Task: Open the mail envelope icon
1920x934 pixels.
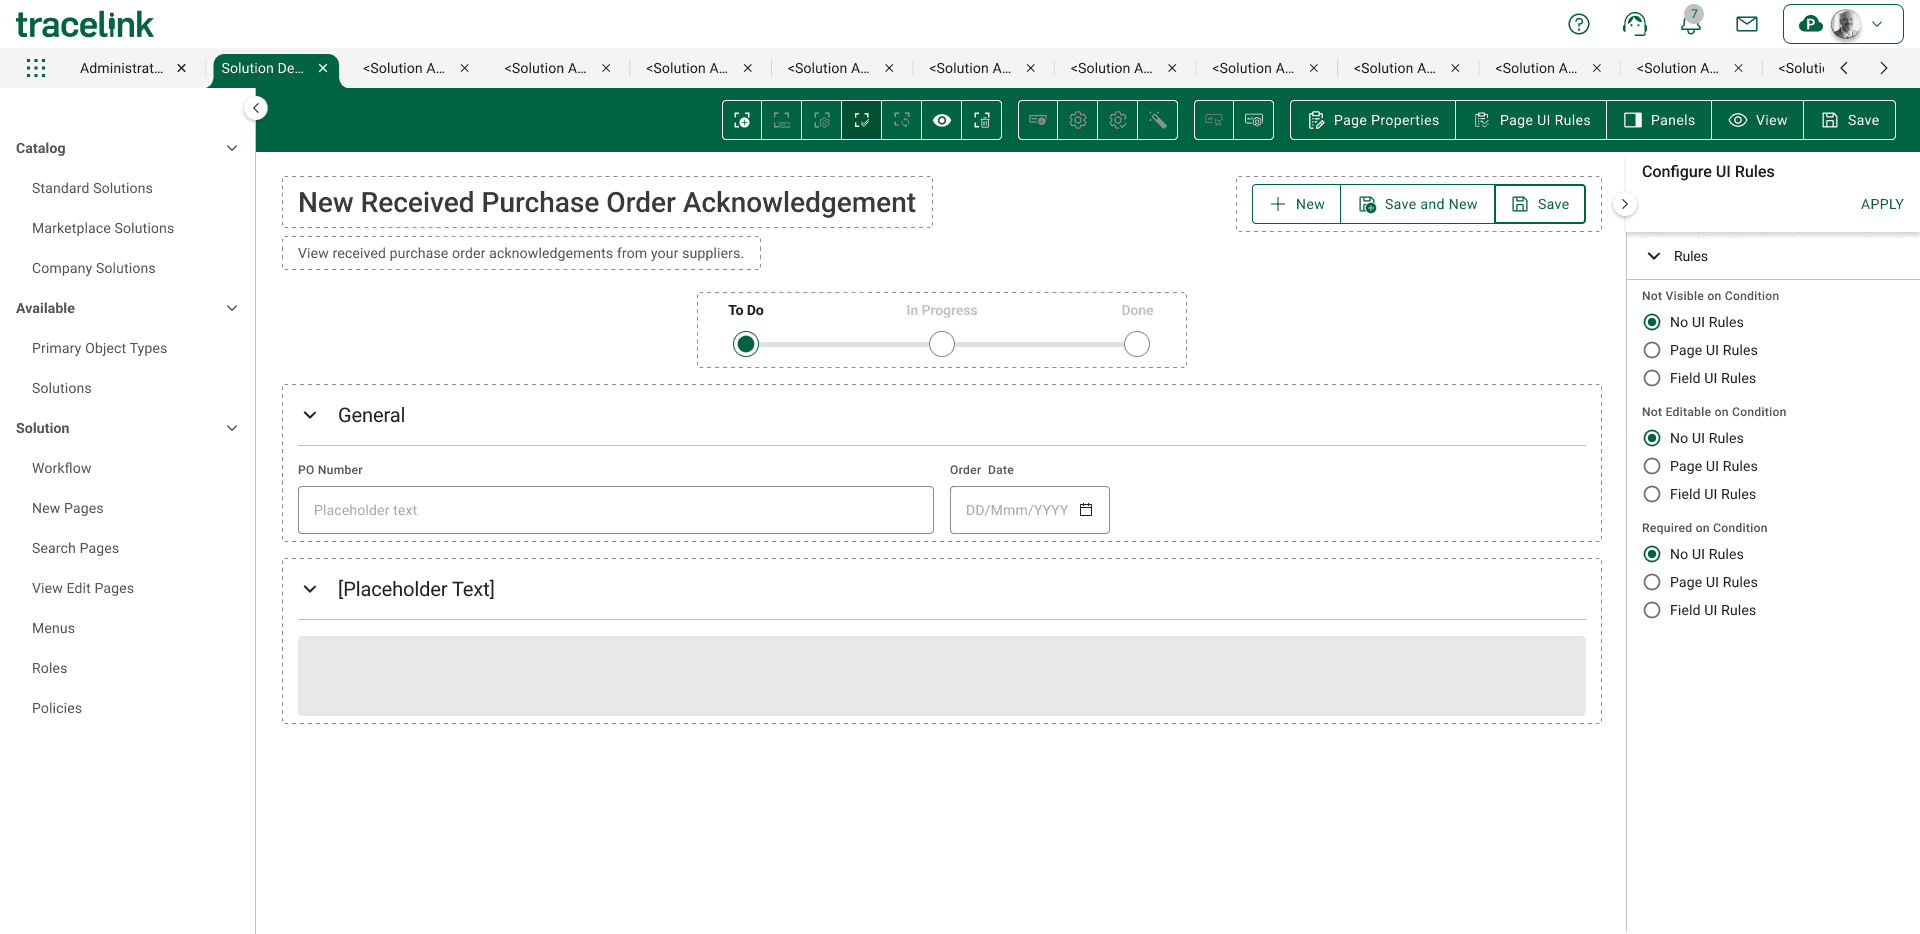Action: point(1747,24)
